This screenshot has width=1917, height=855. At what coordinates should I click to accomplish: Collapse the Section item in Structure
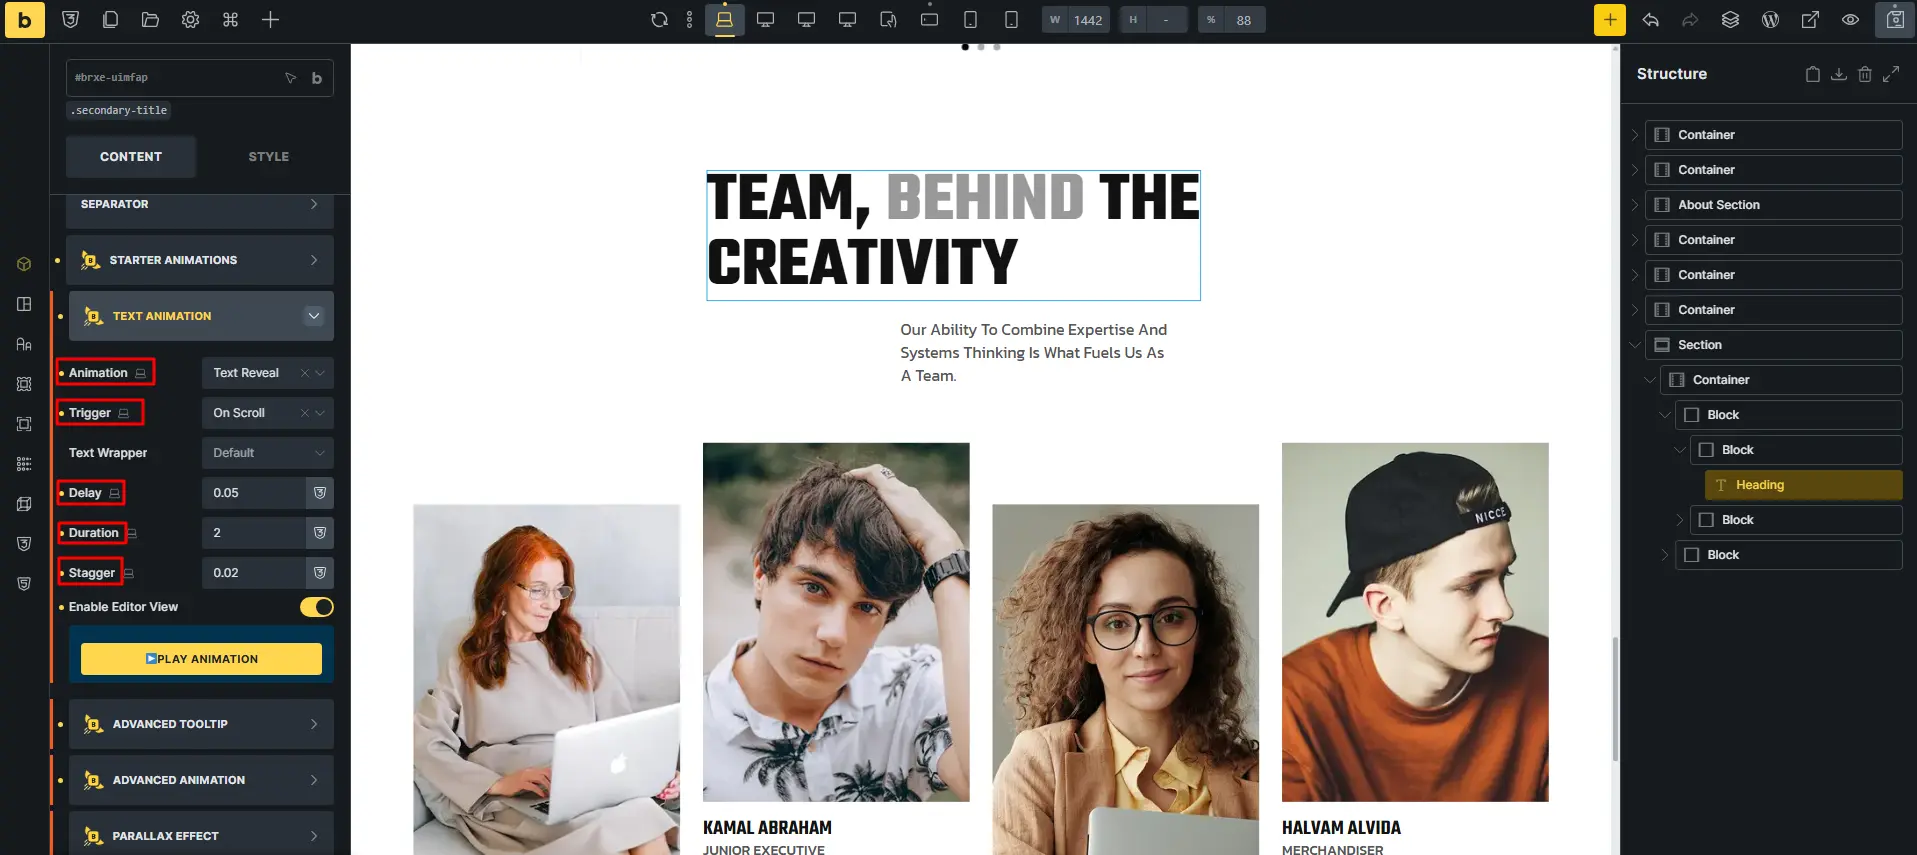[1635, 345]
